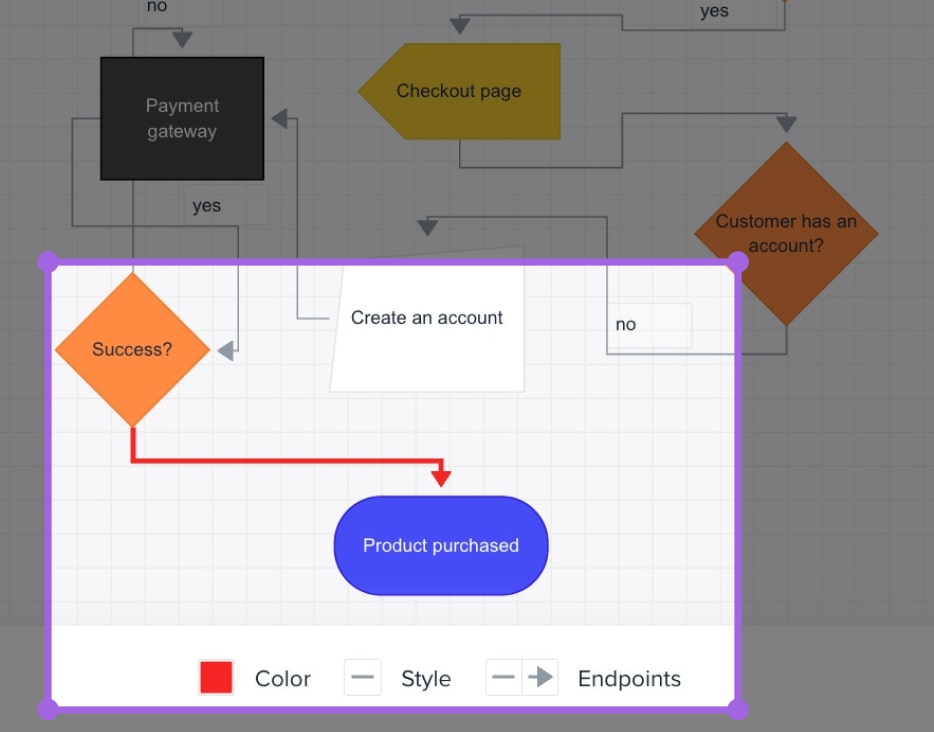Open the Endpoints arrow selector icon
Screen dimensions: 934x732
(x=521, y=678)
